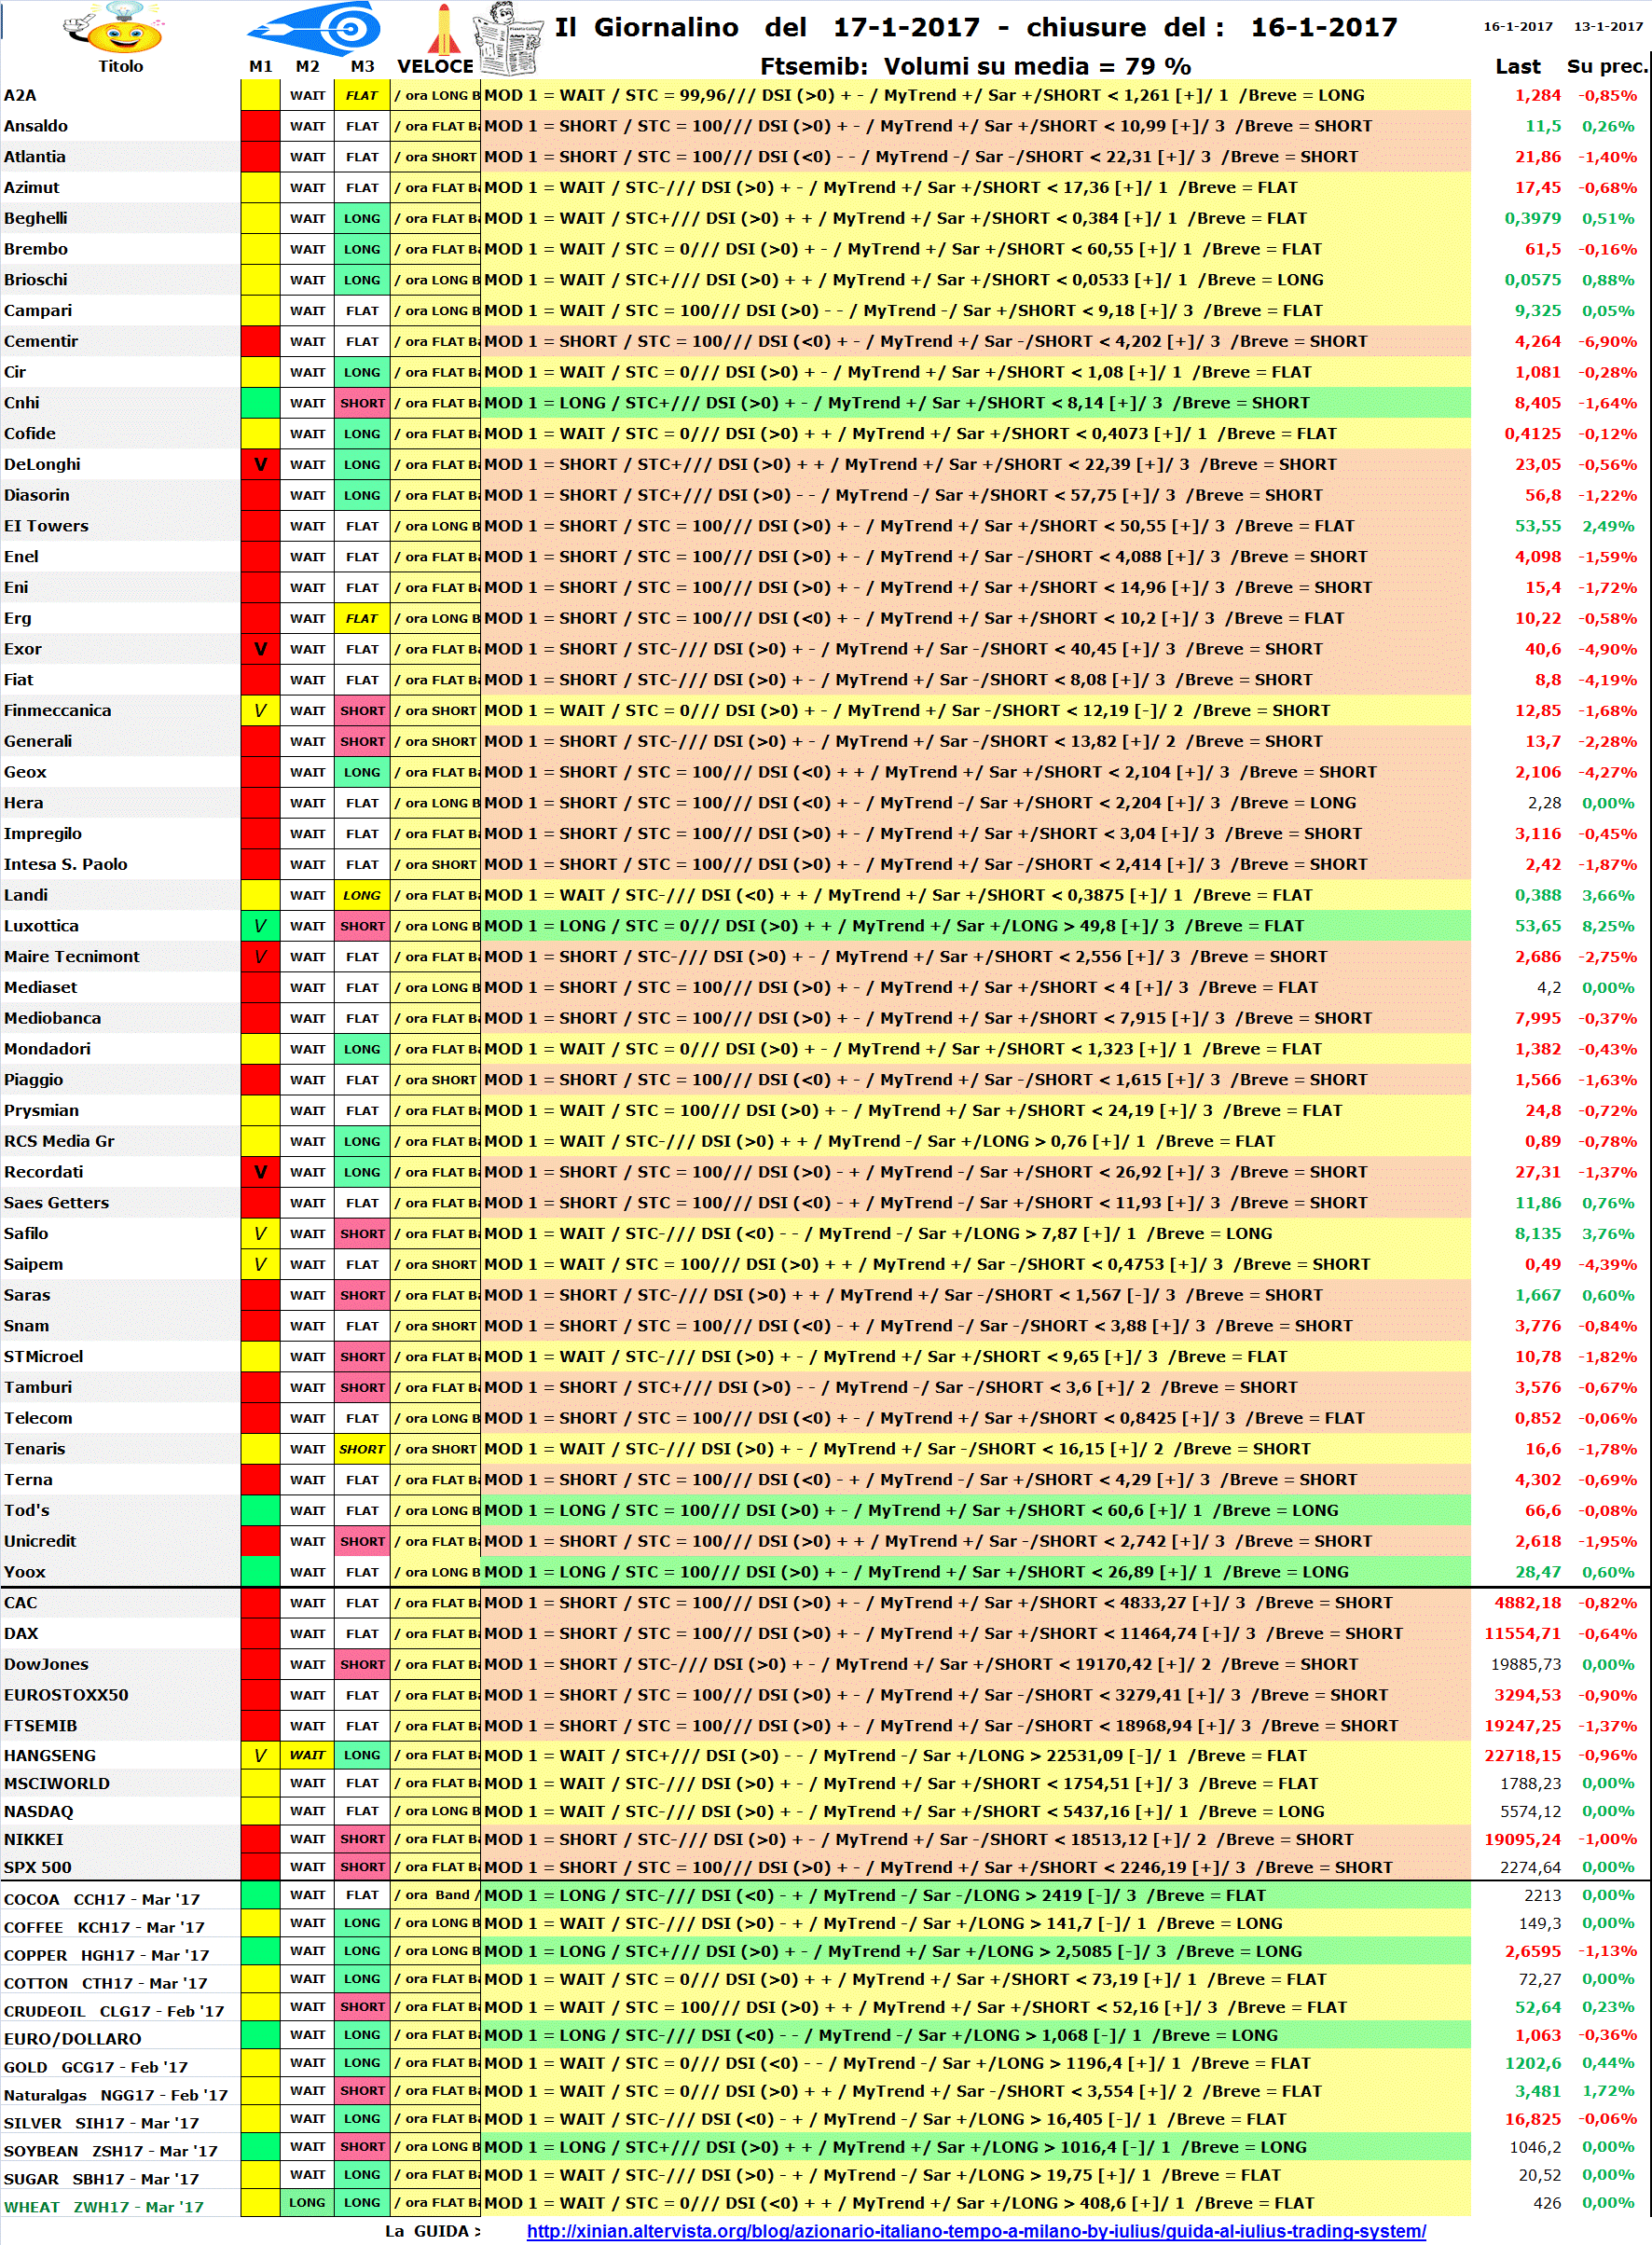This screenshot has height=2245, width=1652.
Task: Click the DAX last value 11554,71
Action: pos(1523,1633)
